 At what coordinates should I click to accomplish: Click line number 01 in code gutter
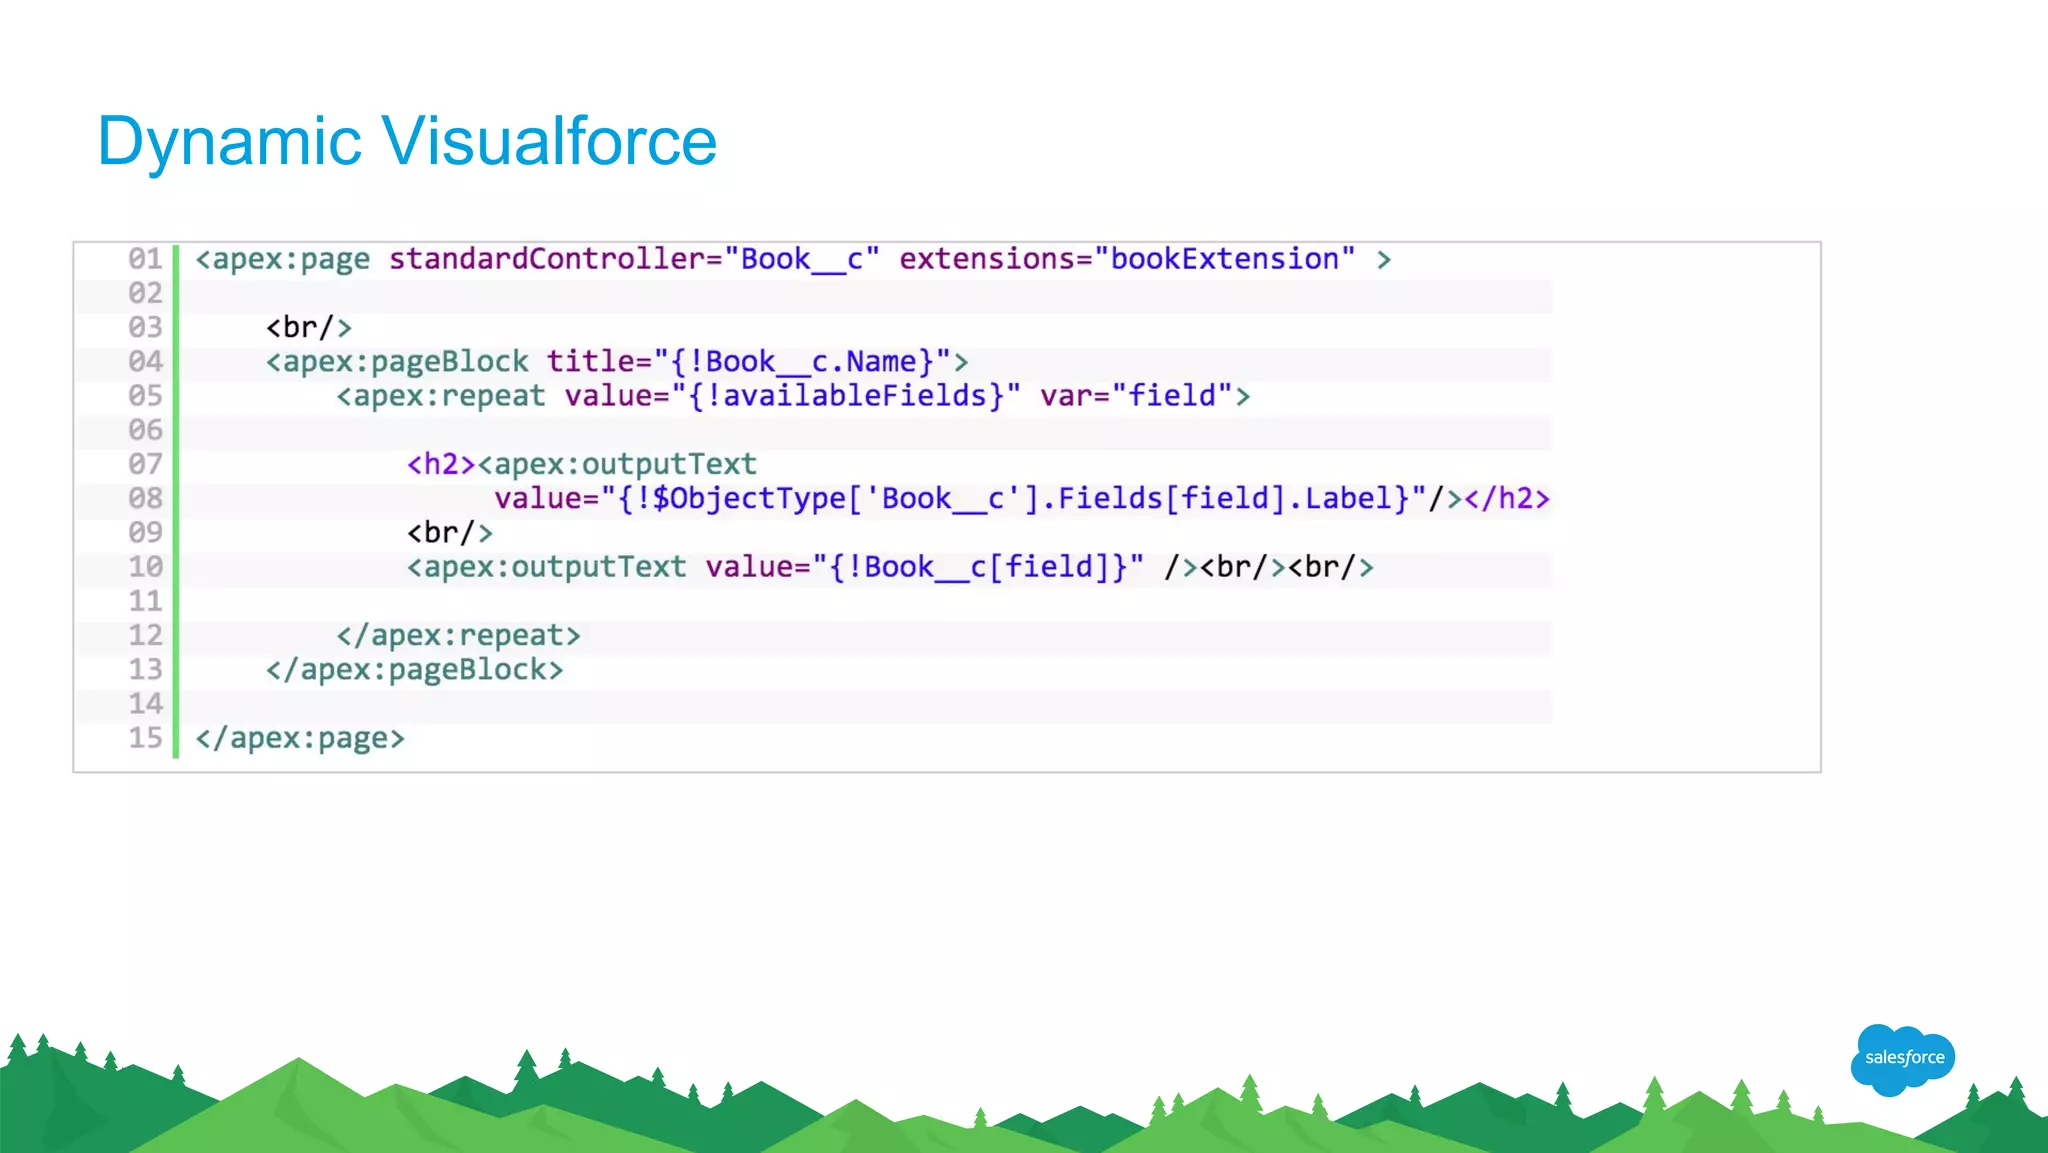tap(145, 259)
